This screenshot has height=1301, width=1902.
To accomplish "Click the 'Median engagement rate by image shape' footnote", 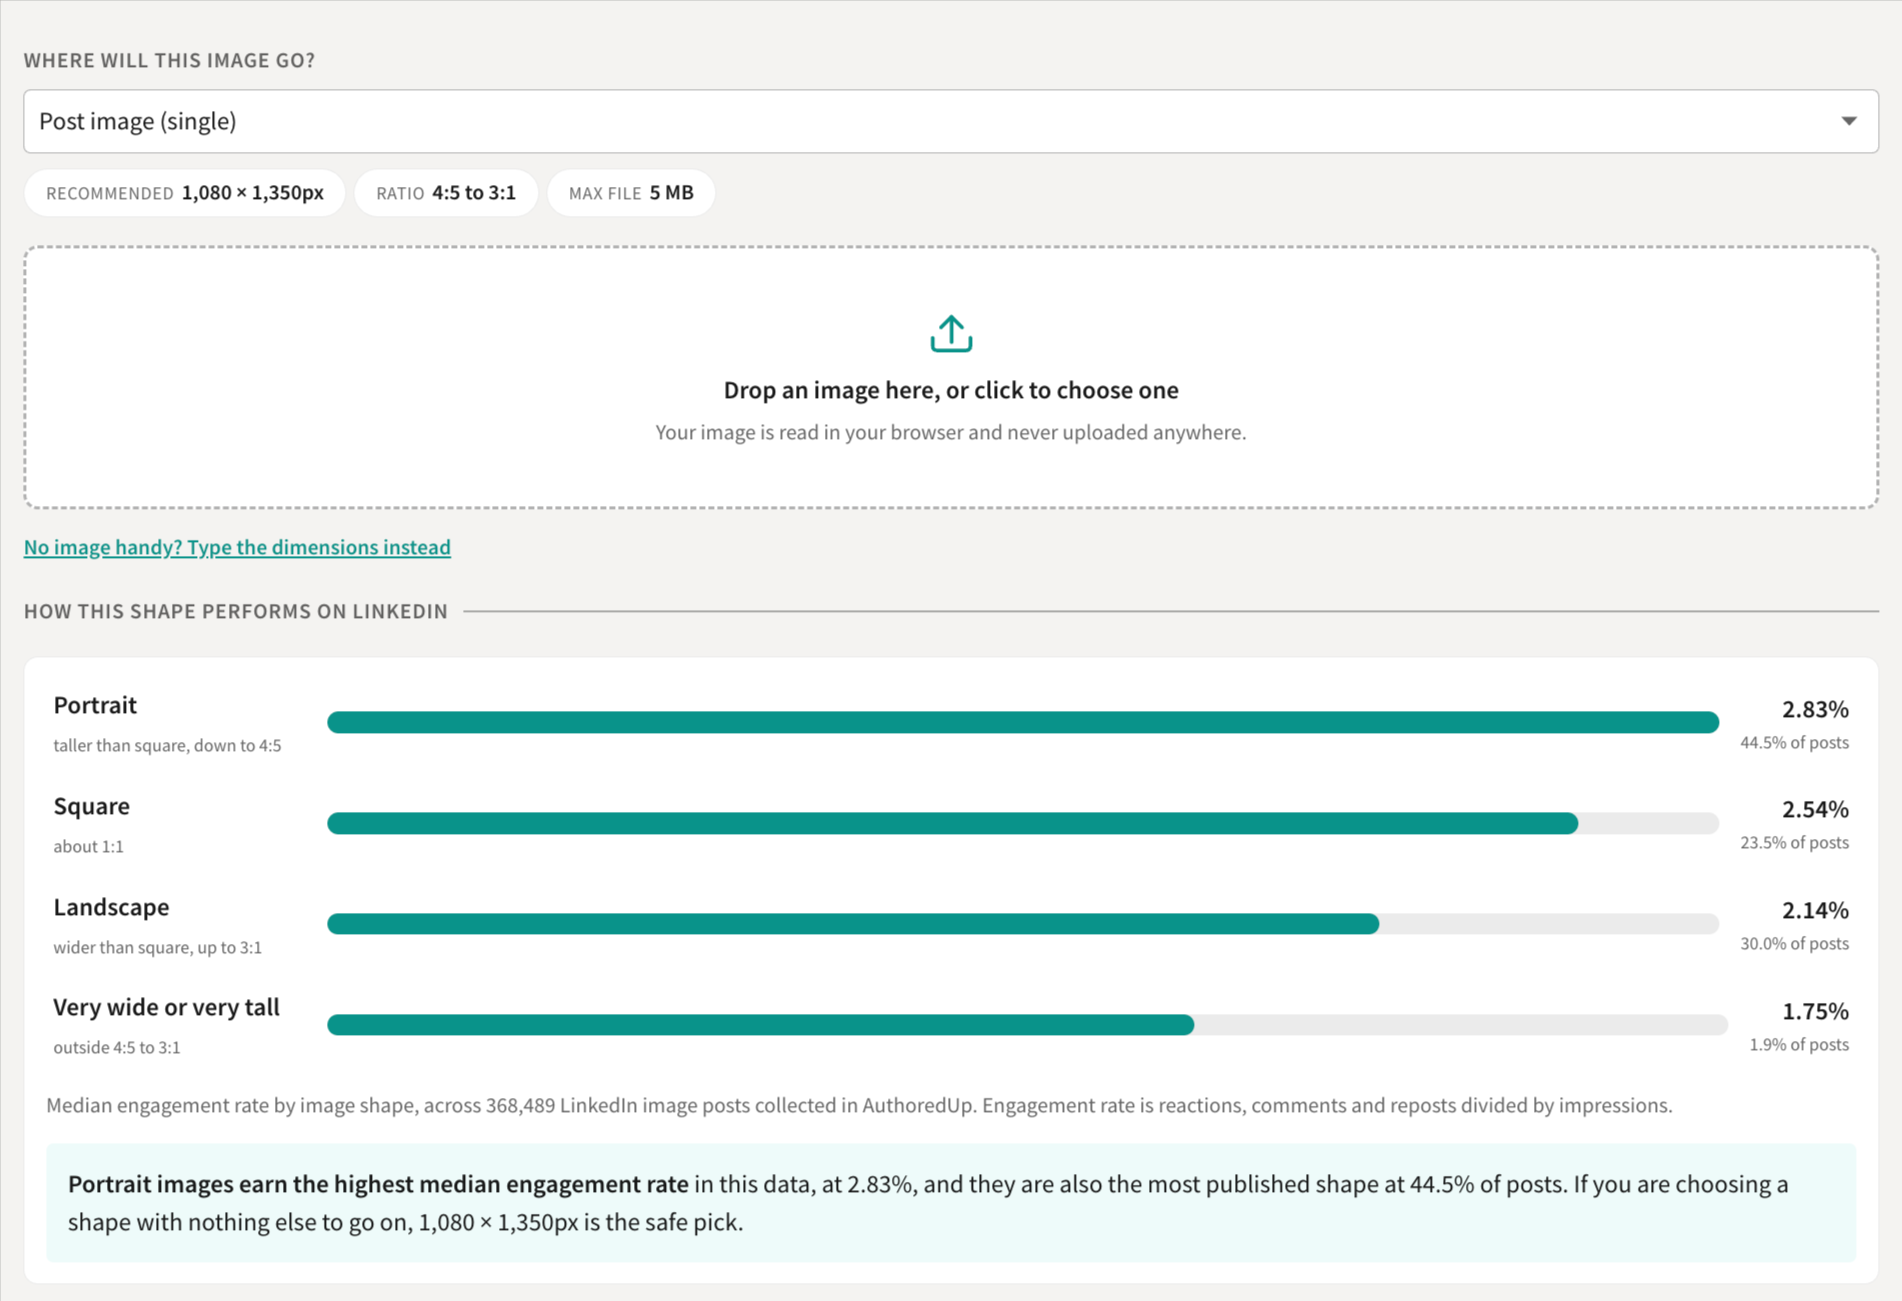I will coord(859,1105).
